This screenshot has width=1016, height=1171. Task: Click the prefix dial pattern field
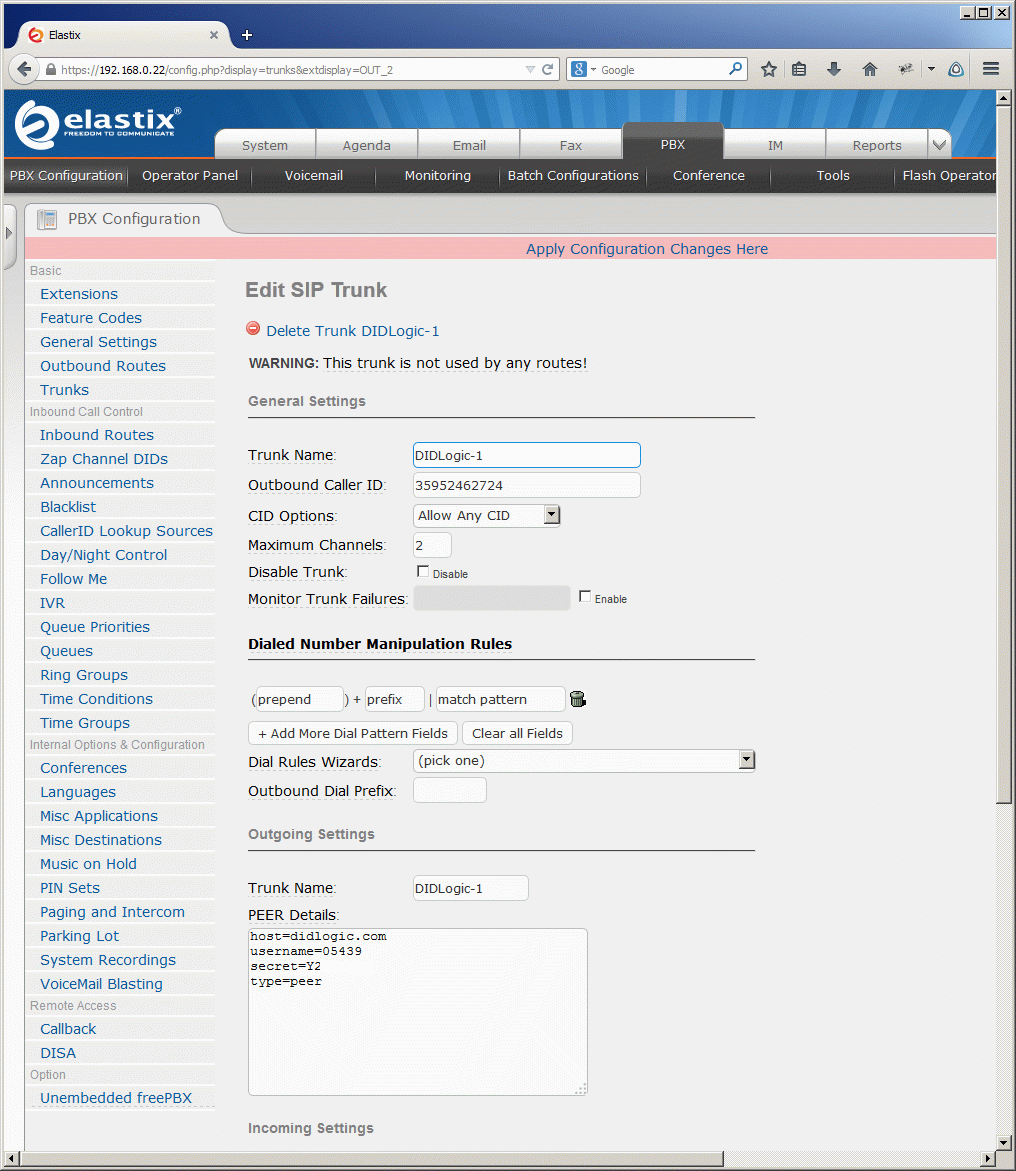click(x=394, y=699)
